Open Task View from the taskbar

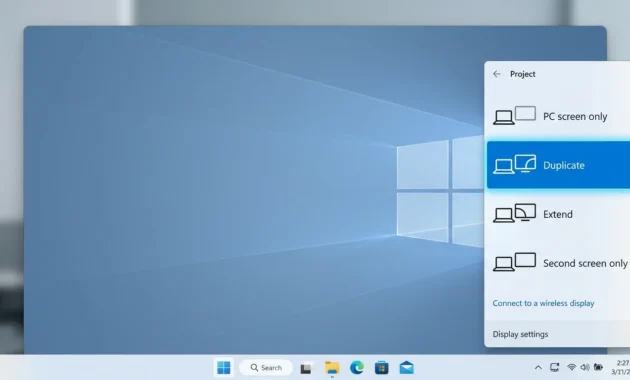[x=306, y=368]
